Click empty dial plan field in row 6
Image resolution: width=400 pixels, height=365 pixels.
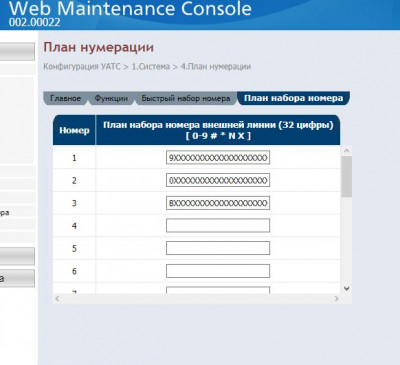(x=218, y=271)
